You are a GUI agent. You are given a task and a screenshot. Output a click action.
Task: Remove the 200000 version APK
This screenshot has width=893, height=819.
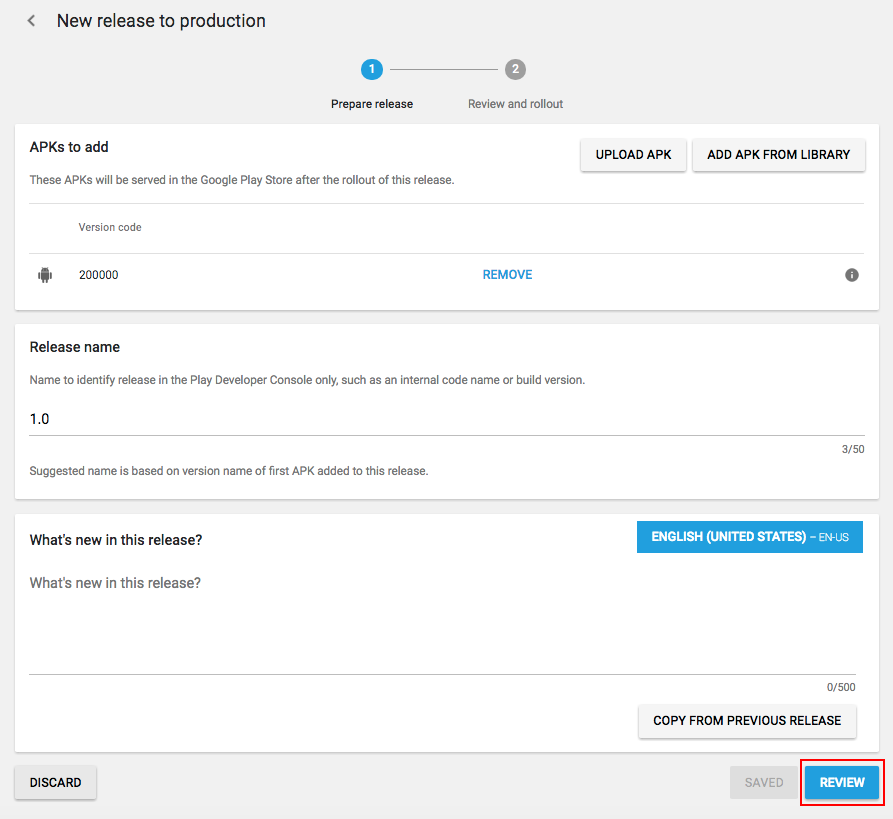click(x=507, y=275)
